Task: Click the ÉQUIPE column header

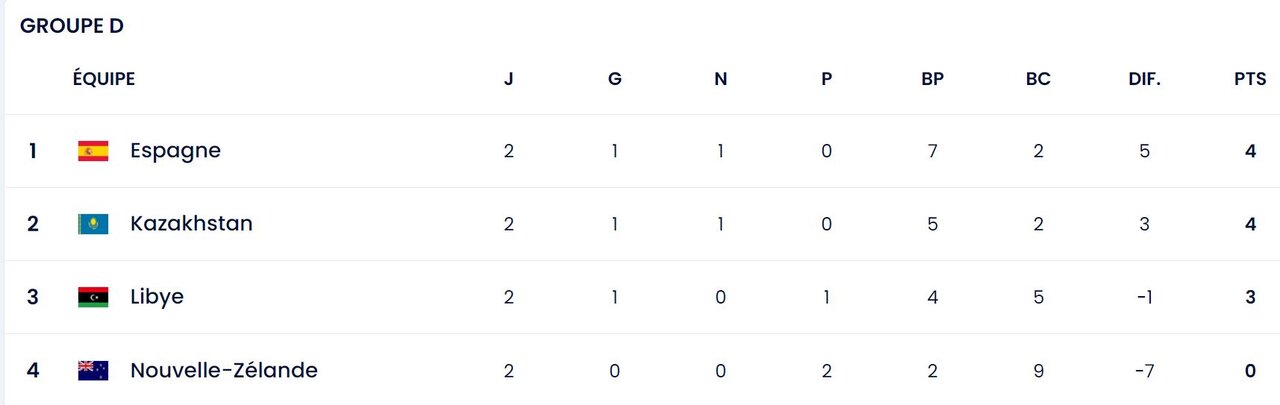Action: click(103, 80)
